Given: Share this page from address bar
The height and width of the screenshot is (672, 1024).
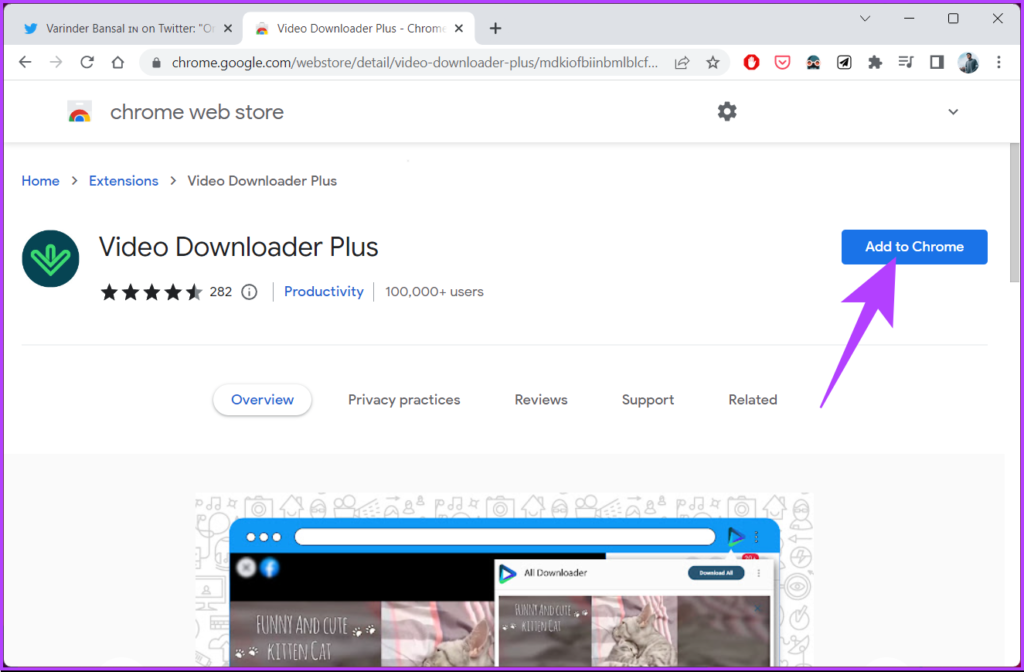Looking at the screenshot, I should (682, 63).
